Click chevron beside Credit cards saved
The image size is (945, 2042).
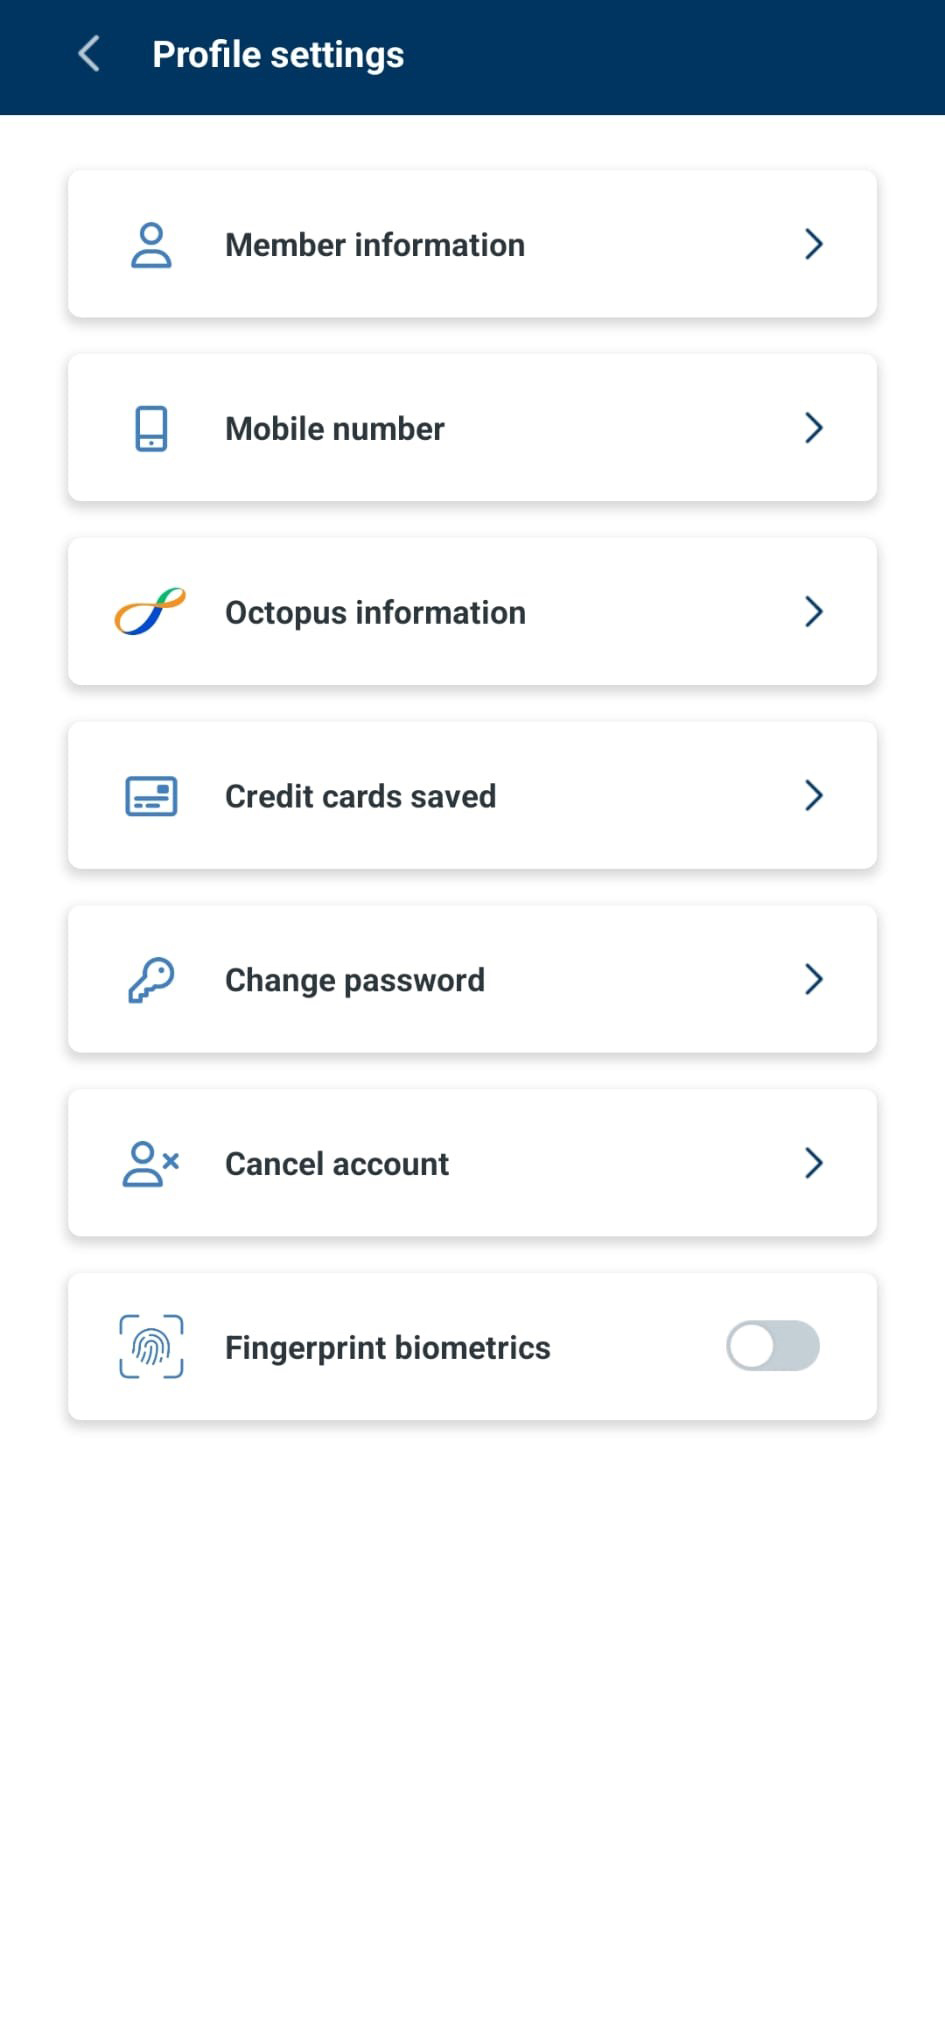(x=814, y=795)
